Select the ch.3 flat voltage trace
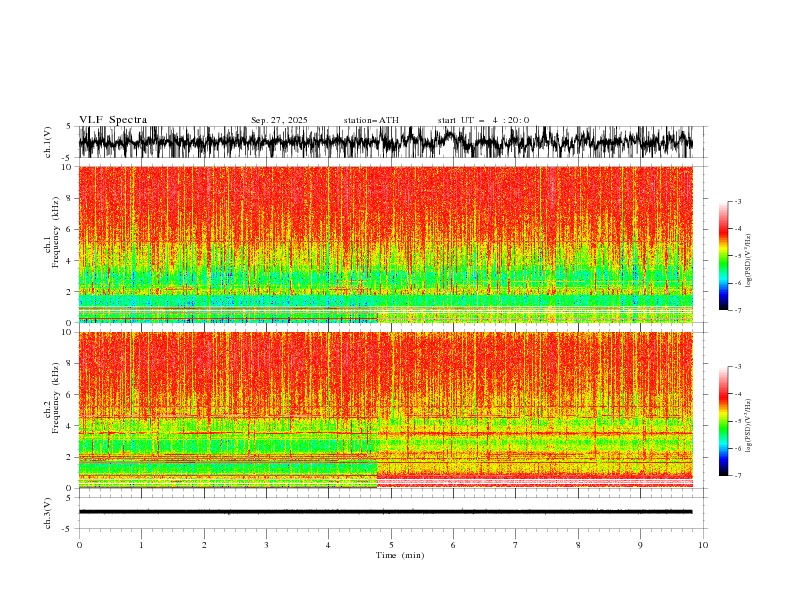 385,512
